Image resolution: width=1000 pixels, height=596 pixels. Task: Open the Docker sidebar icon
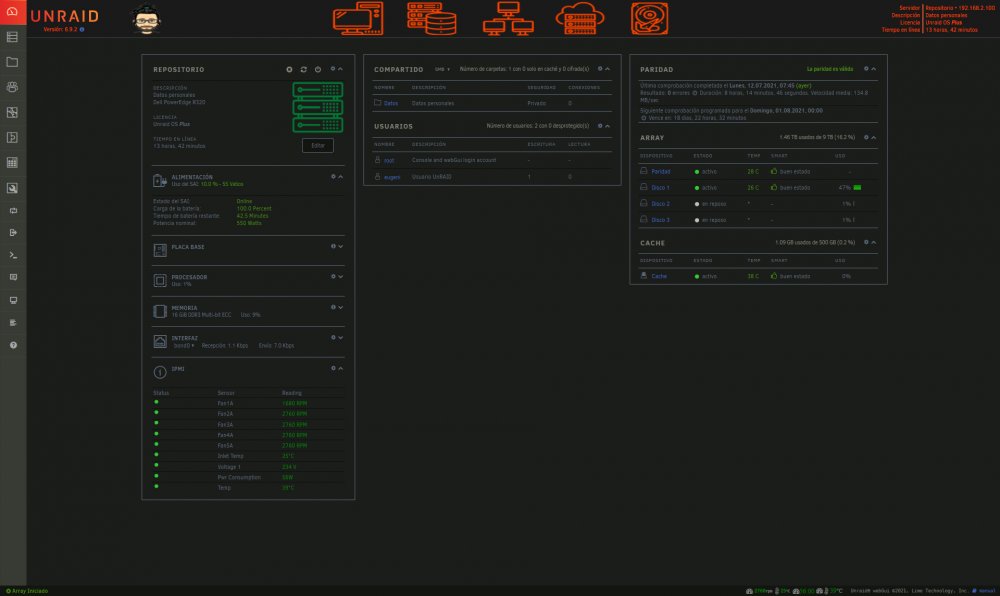click(x=12, y=138)
